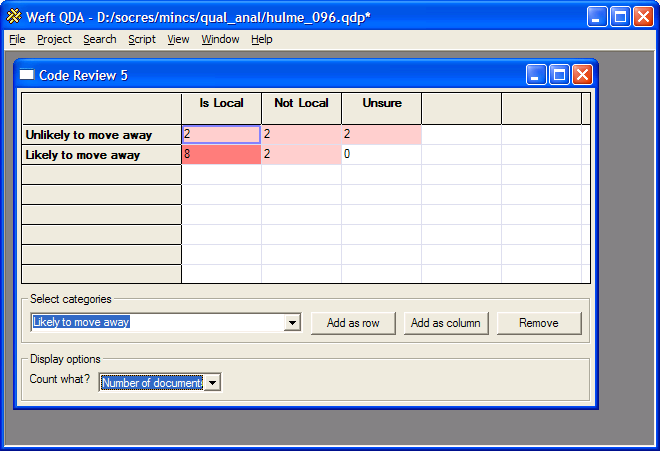Open the Help menu
660x451 pixels.
click(261, 39)
